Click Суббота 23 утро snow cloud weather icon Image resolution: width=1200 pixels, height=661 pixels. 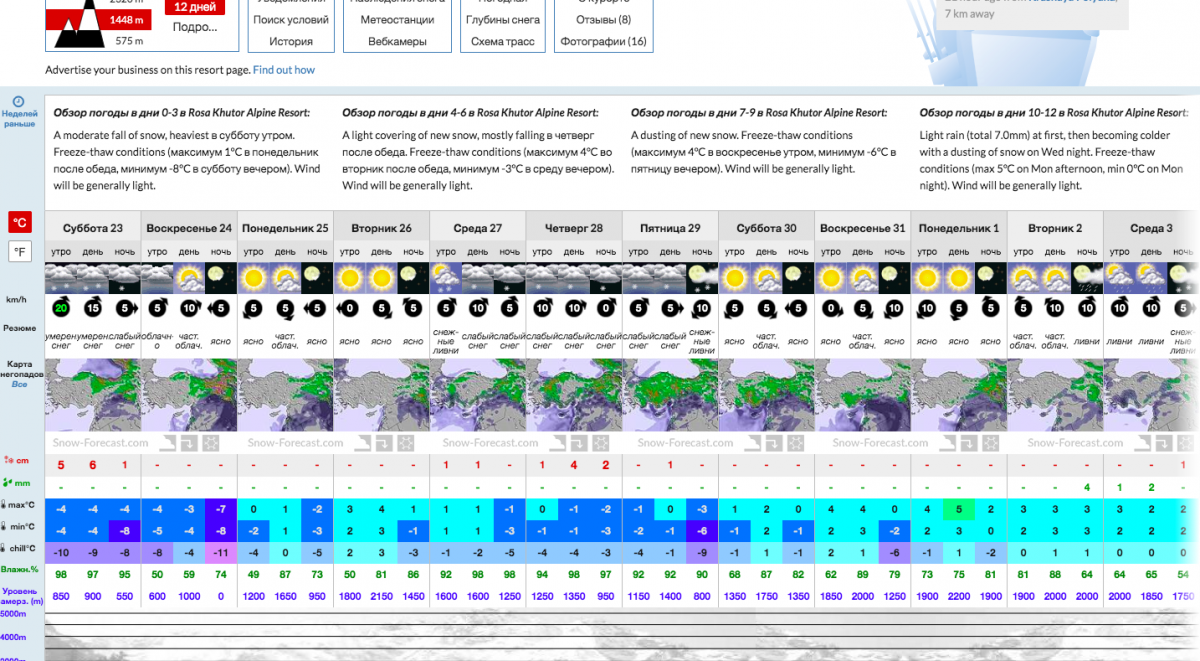click(x=61, y=276)
